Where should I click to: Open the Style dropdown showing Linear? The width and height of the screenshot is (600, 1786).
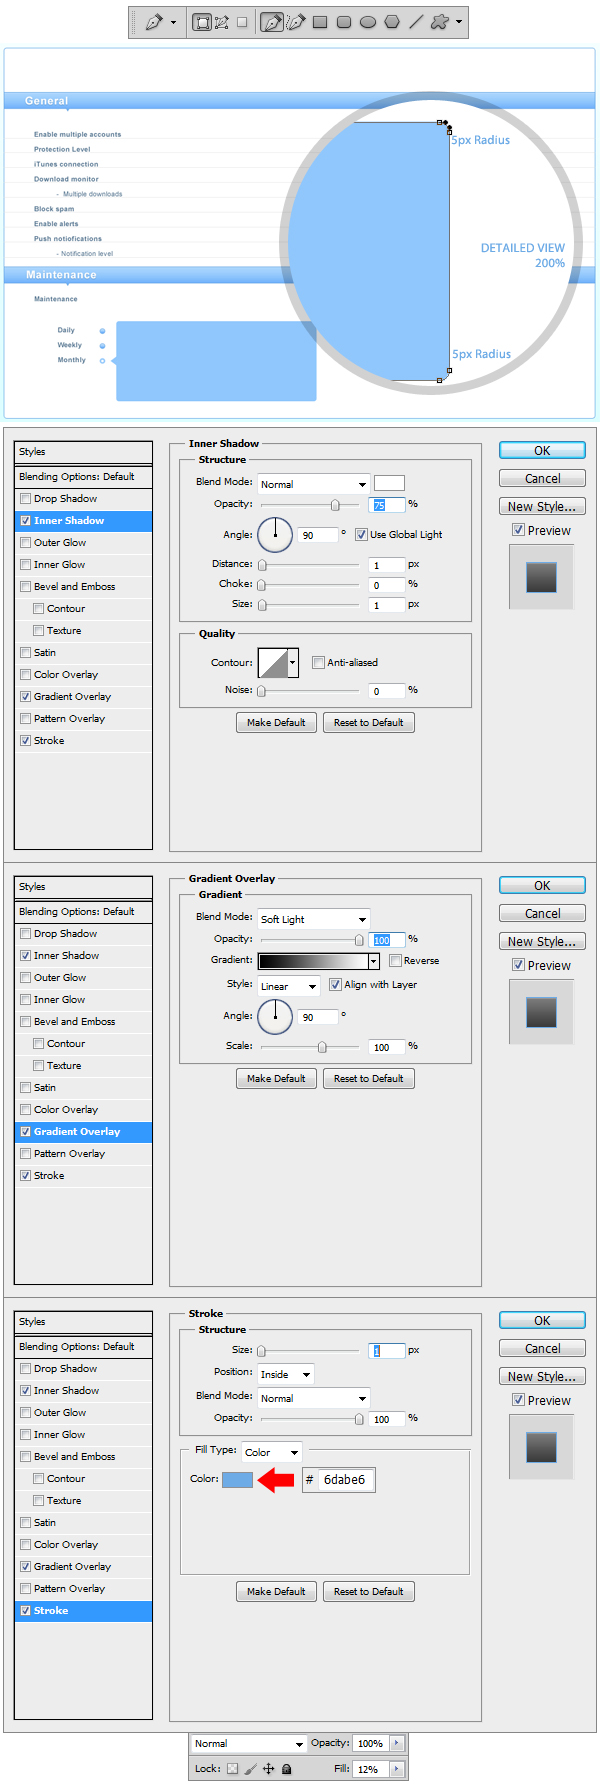tap(288, 986)
